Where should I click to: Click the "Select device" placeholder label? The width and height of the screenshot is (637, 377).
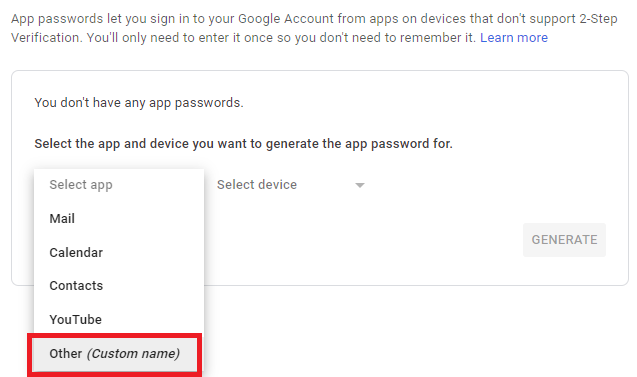257,185
